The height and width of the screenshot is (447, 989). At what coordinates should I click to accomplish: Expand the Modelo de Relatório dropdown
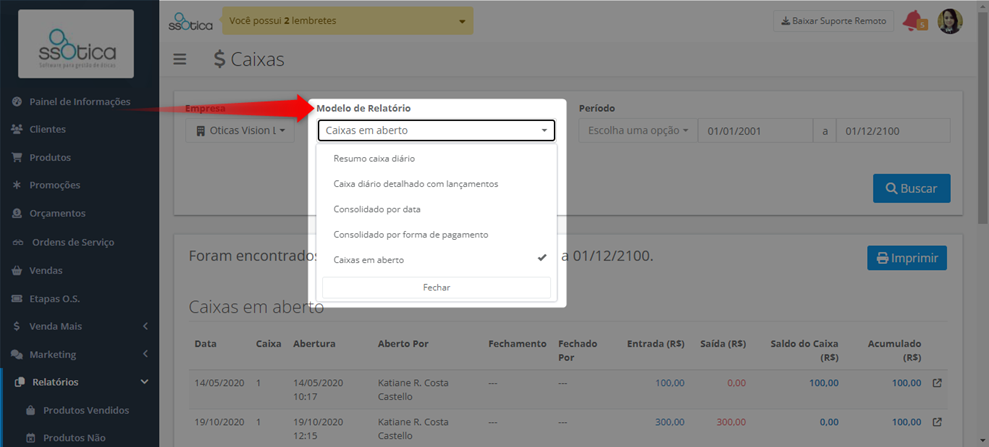pyautogui.click(x=436, y=131)
